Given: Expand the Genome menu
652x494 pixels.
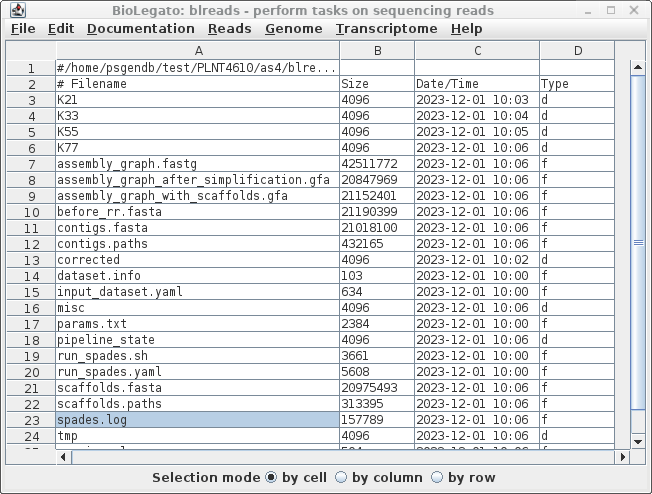Looking at the screenshot, I should tap(293, 29).
